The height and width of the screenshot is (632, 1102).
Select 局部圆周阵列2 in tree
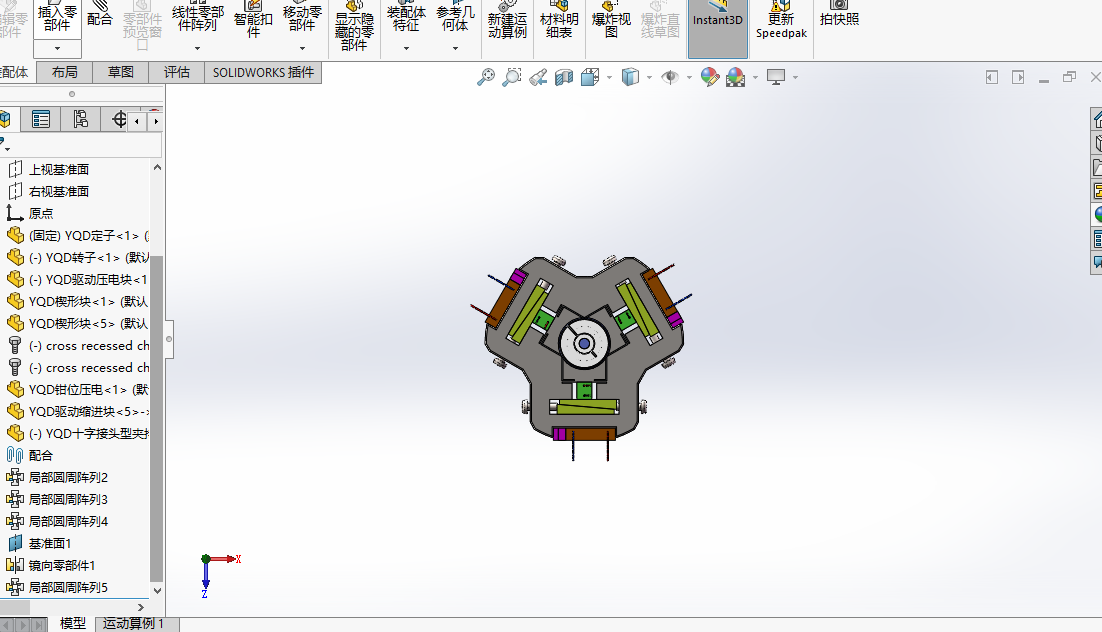(x=68, y=477)
